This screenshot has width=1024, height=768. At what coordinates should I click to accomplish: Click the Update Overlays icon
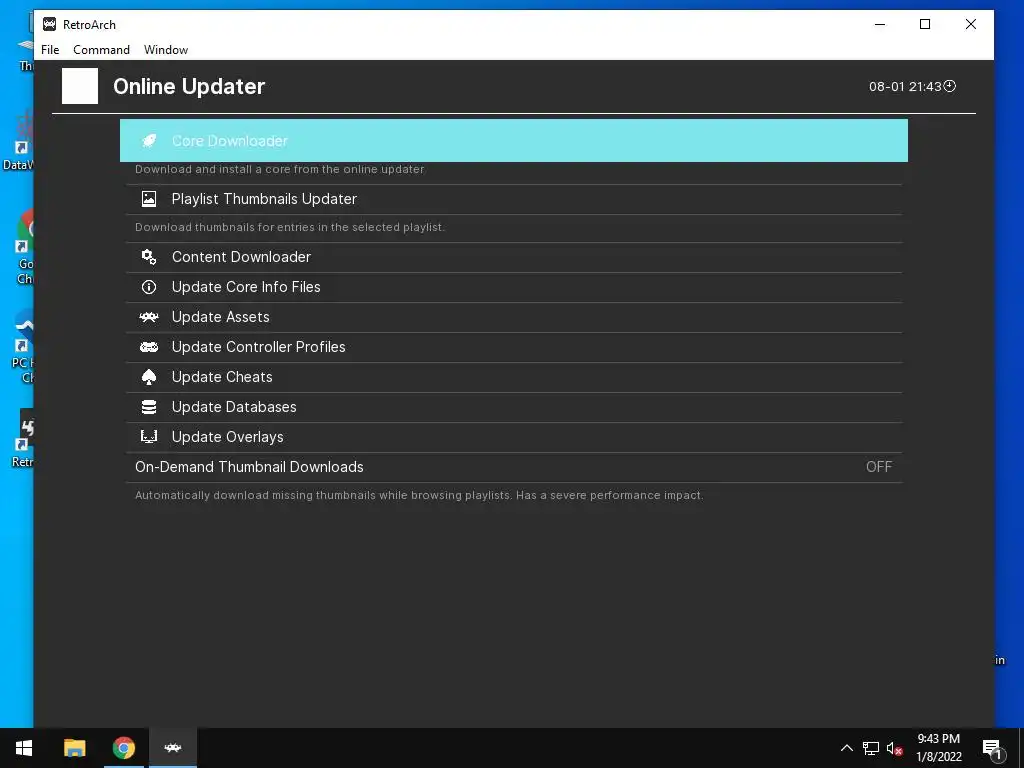(x=149, y=437)
